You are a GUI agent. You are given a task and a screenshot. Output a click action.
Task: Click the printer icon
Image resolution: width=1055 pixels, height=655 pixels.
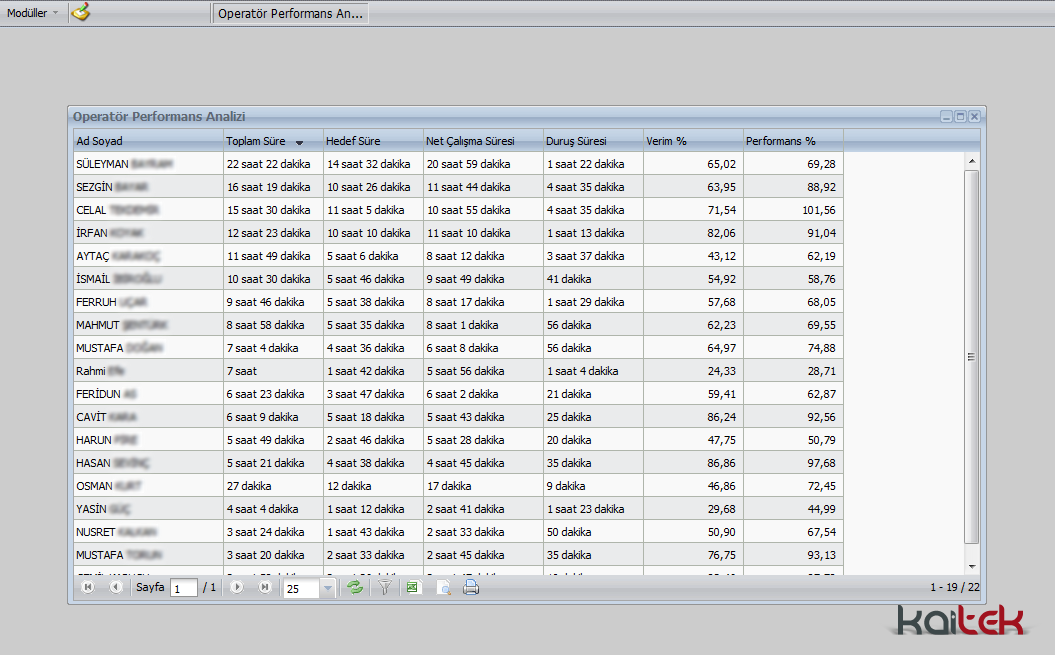(471, 588)
